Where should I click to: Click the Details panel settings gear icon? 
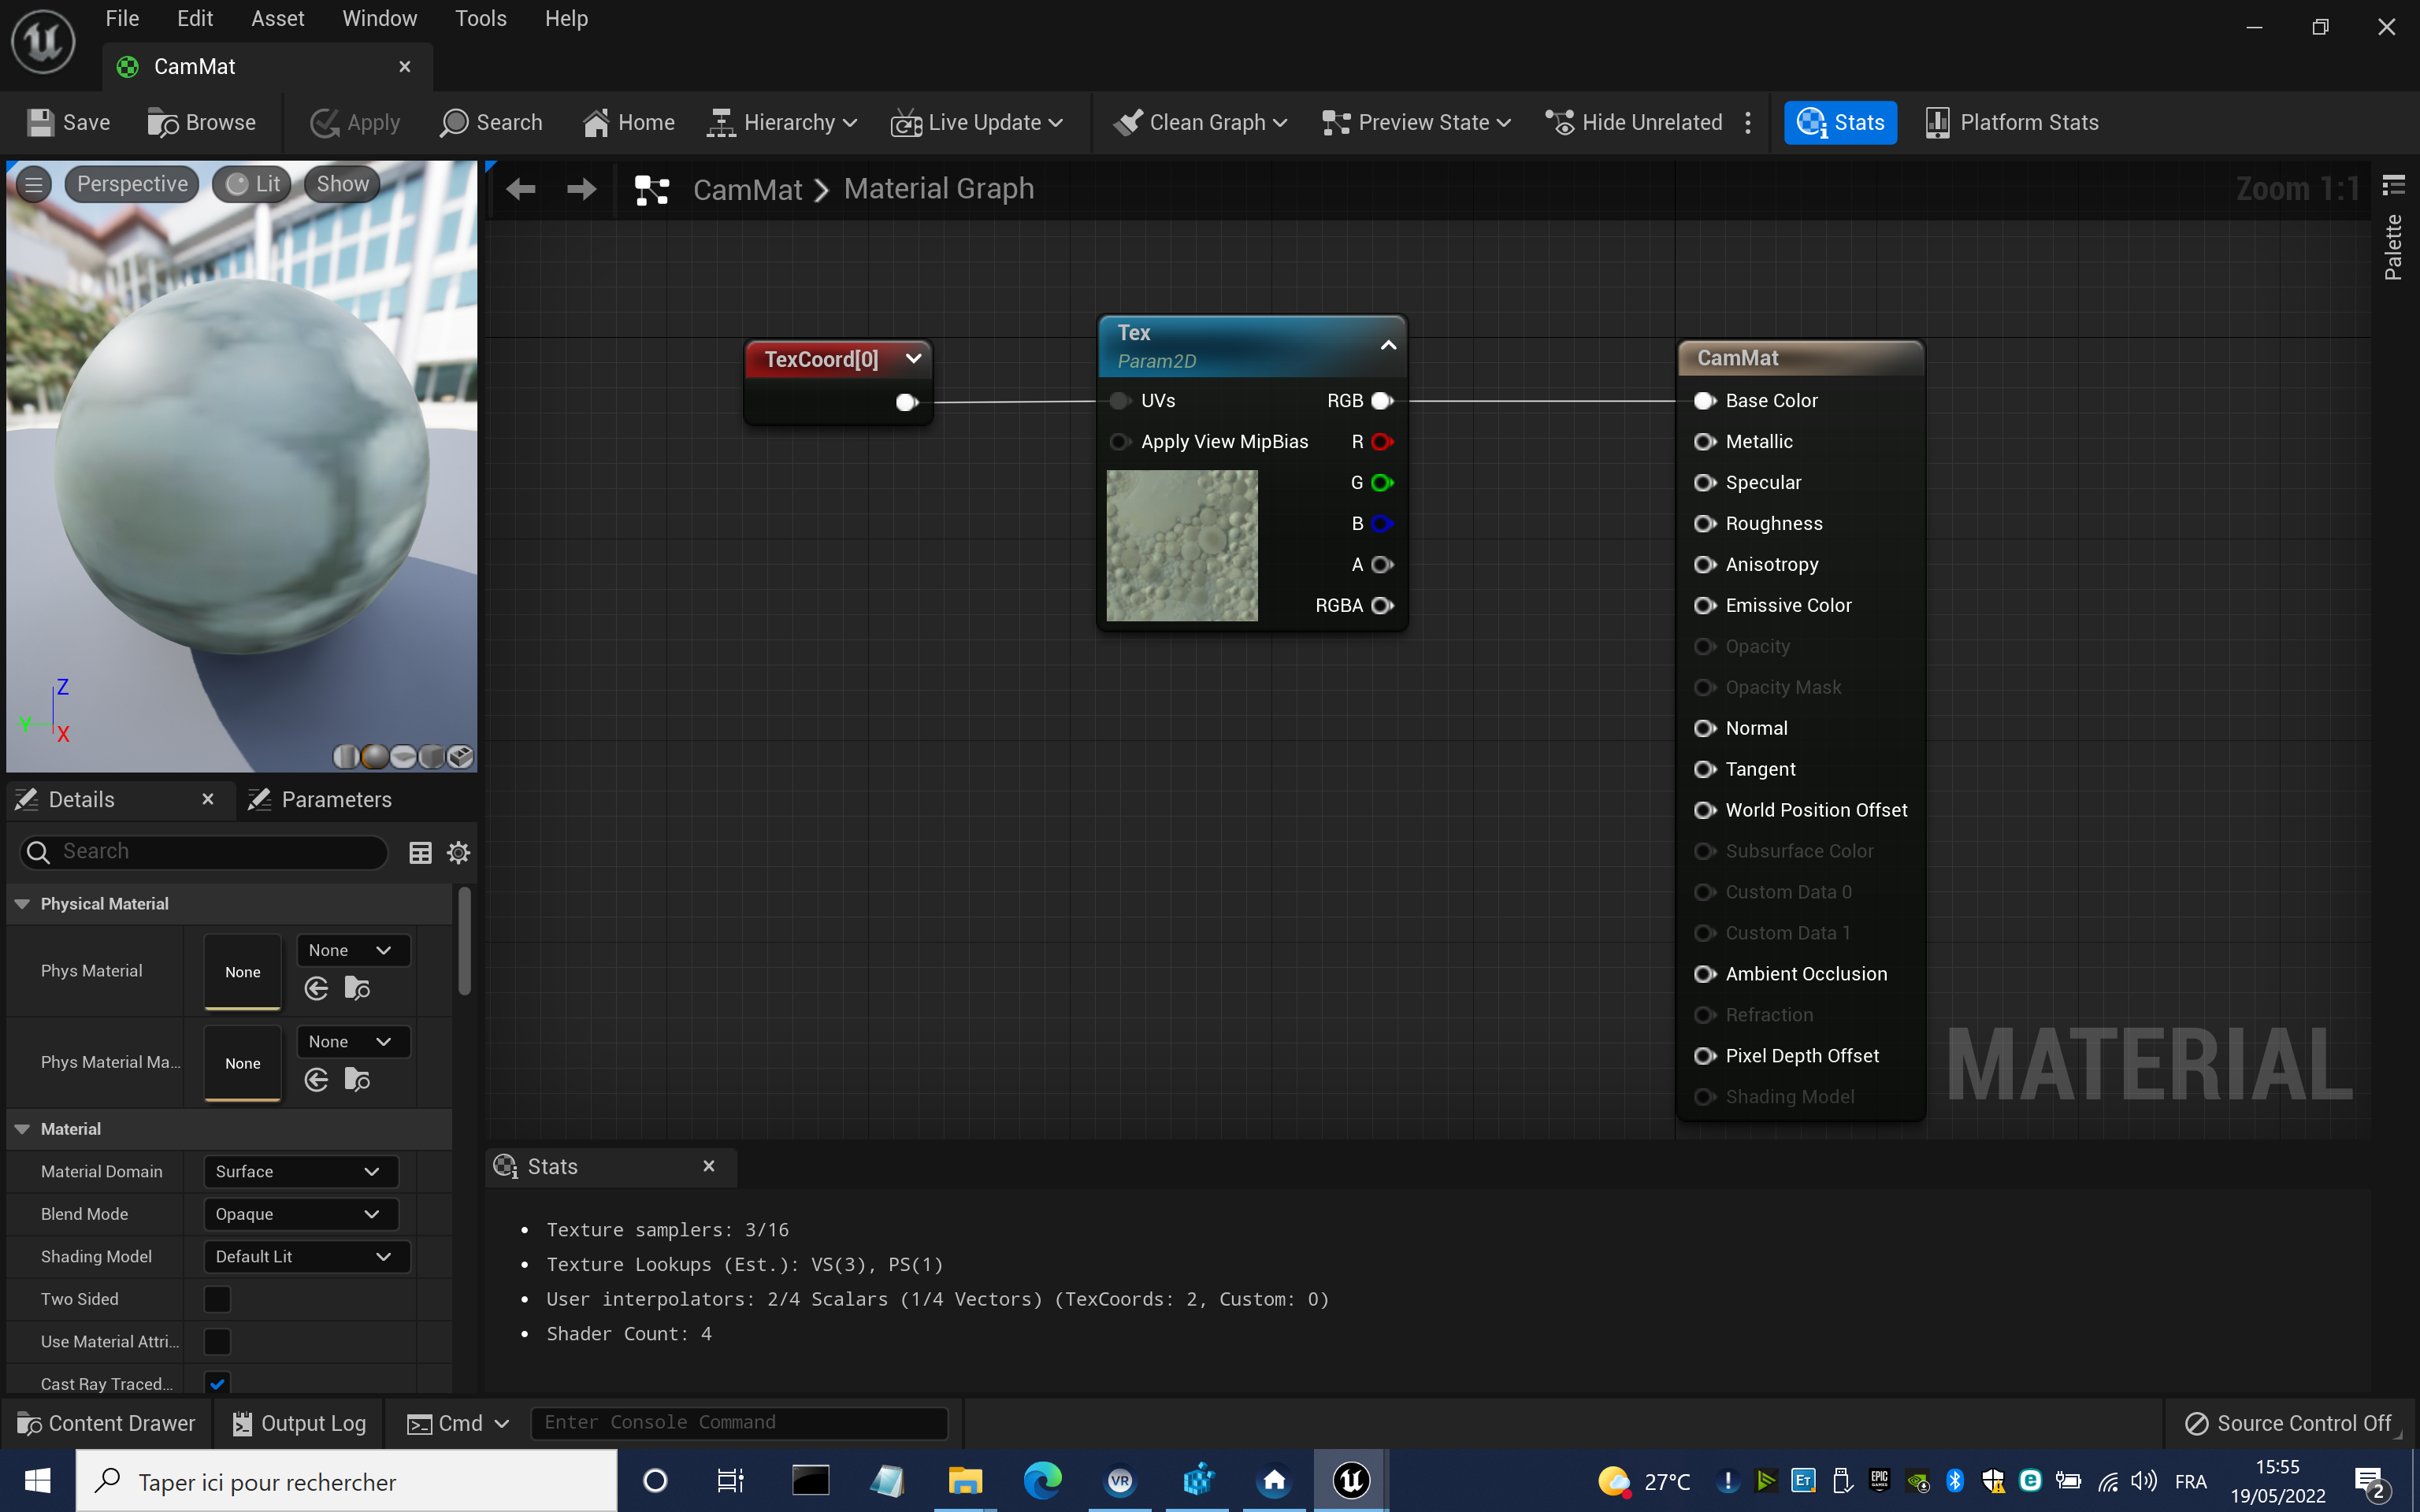tap(458, 852)
